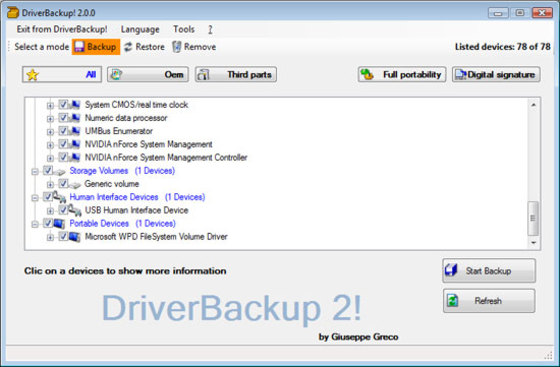Click the Start Backup button
Screen dimensions: 560x367
pyautogui.click(x=489, y=271)
